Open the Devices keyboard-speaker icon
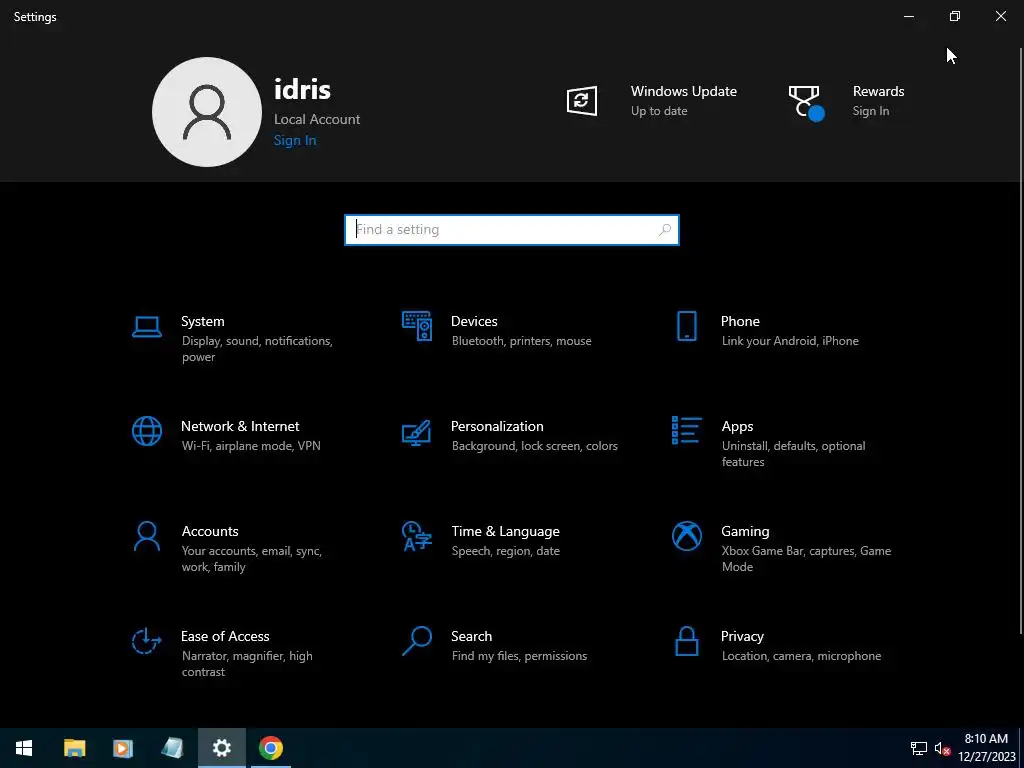The width and height of the screenshot is (1024, 768). 417,326
